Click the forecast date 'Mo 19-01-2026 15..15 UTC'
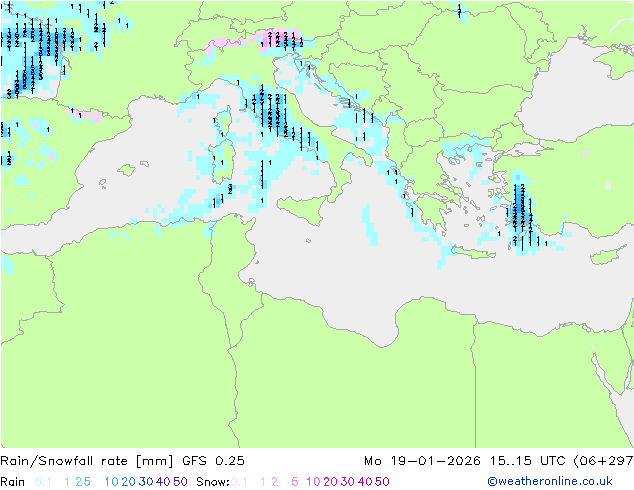634x490 pixels. coord(465,461)
